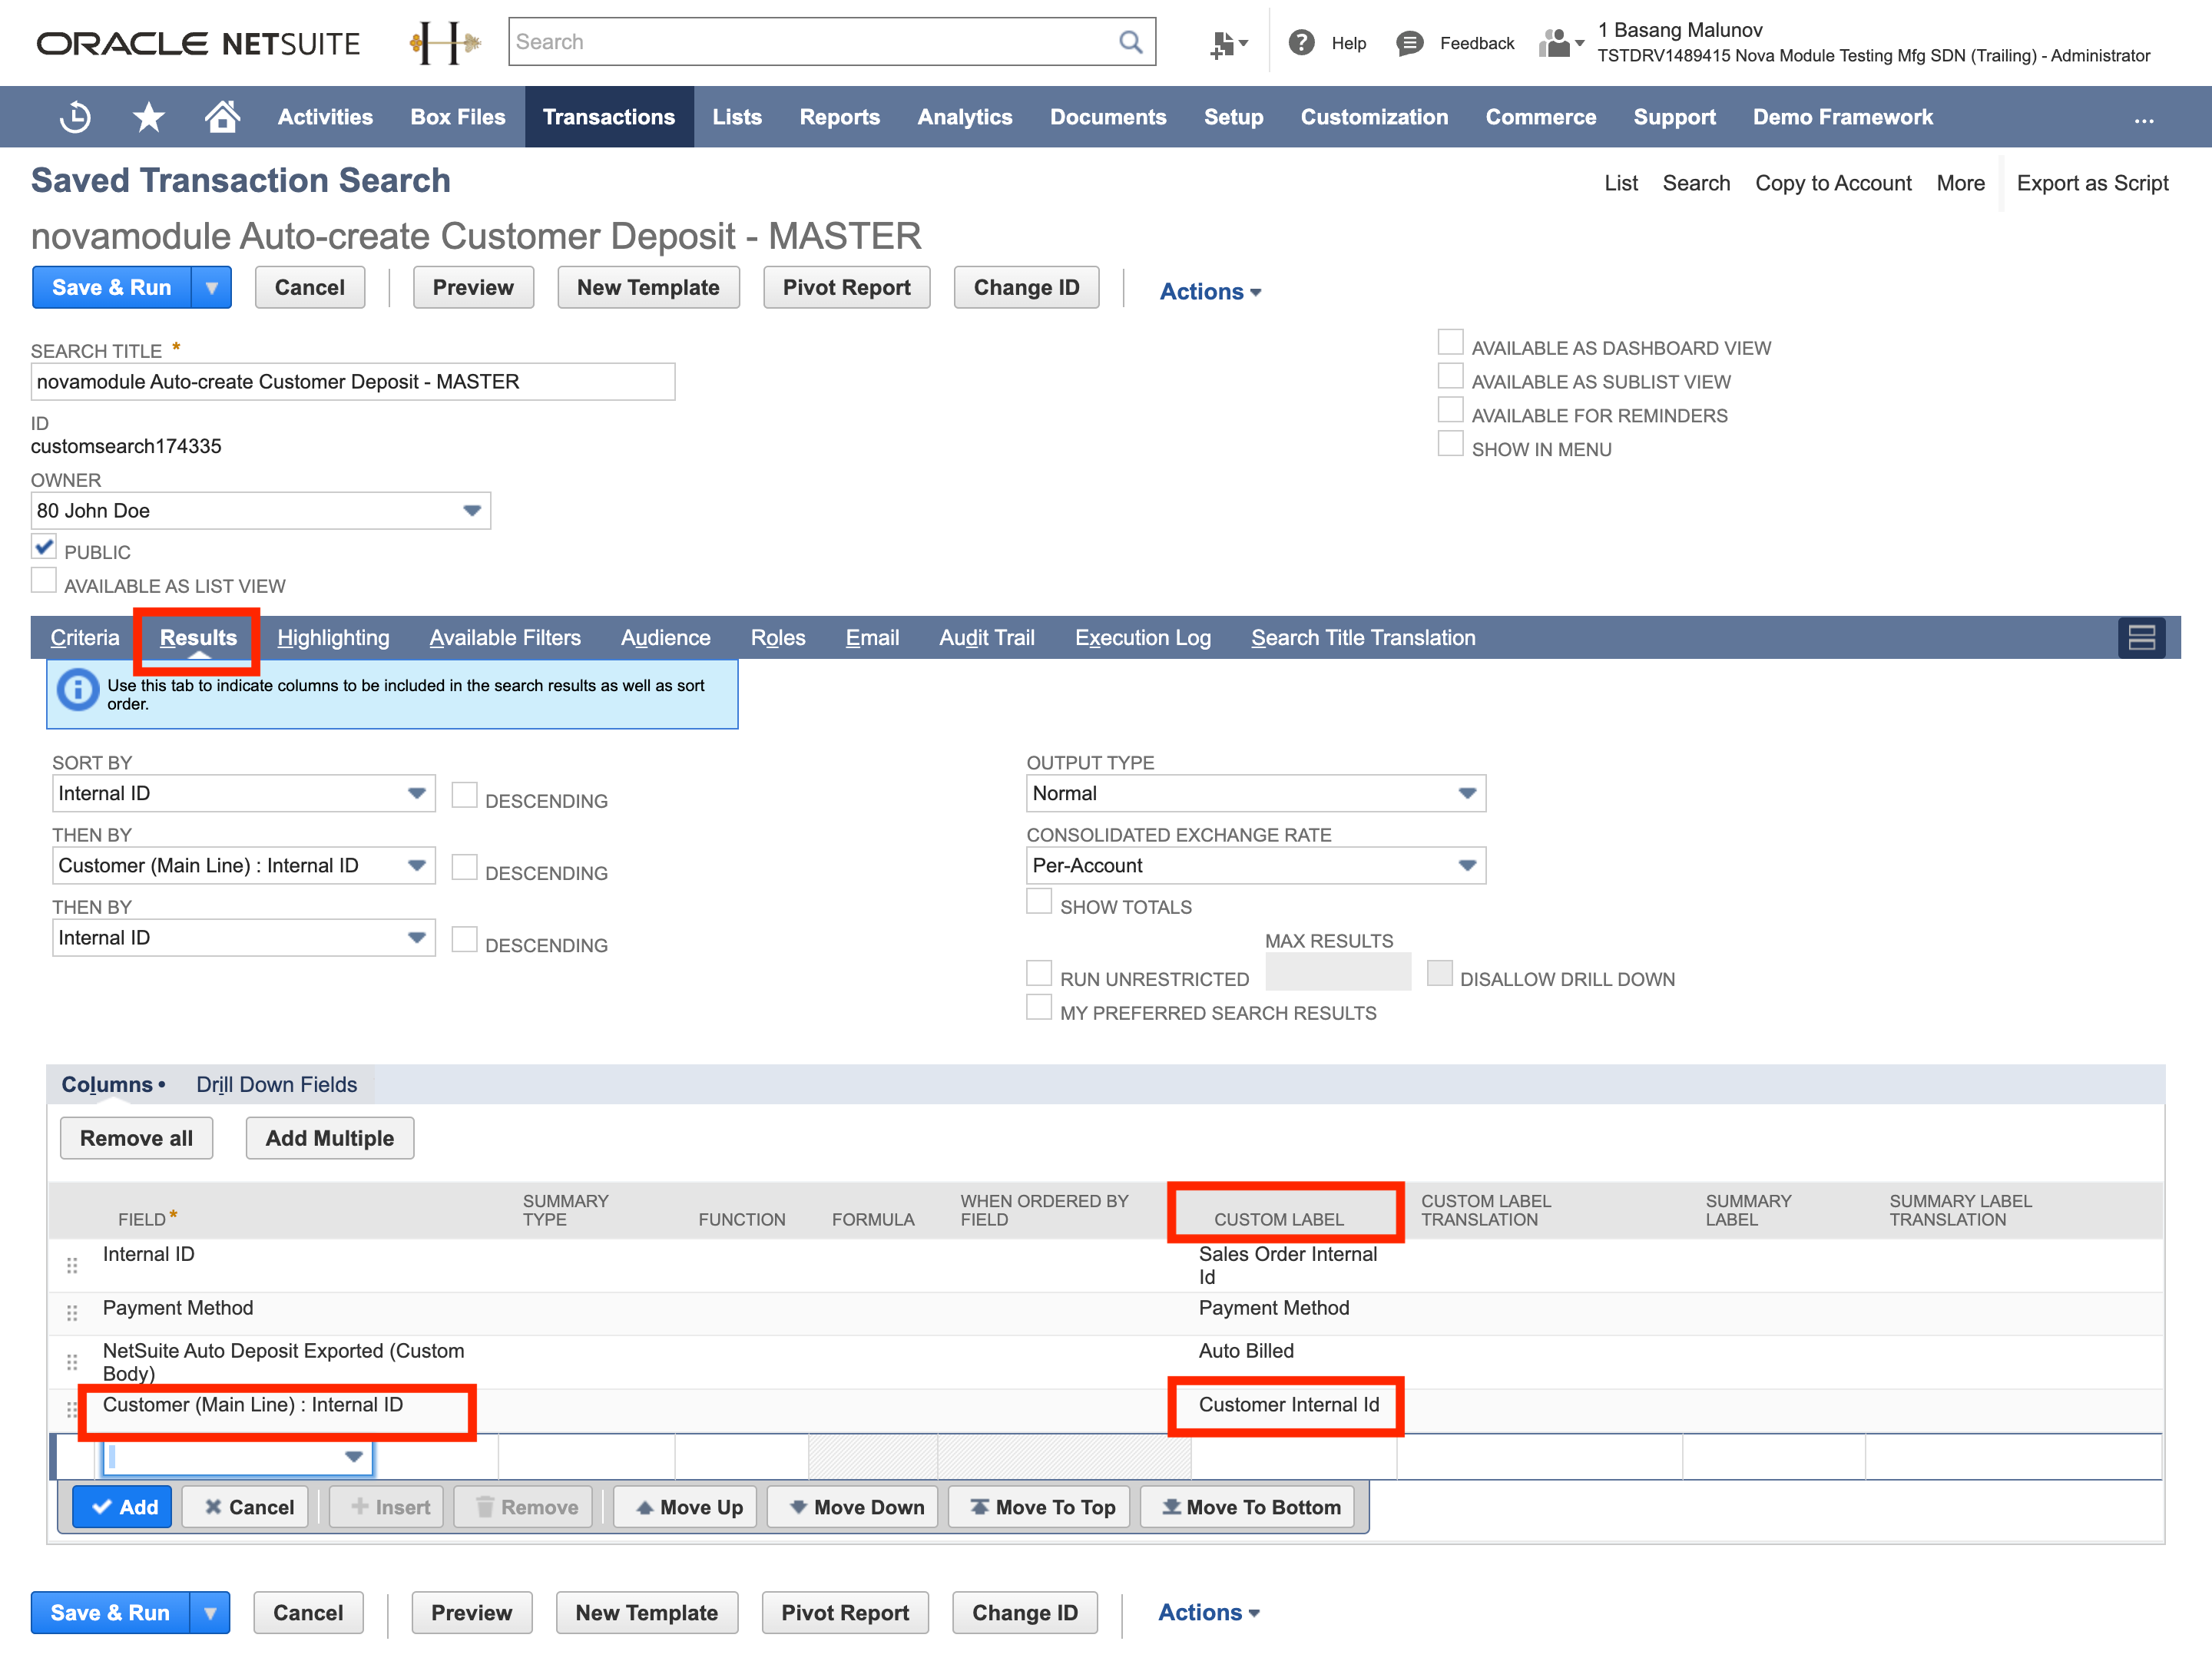Switch to the Audit Trail tab
The height and width of the screenshot is (1671, 2212).
986,638
